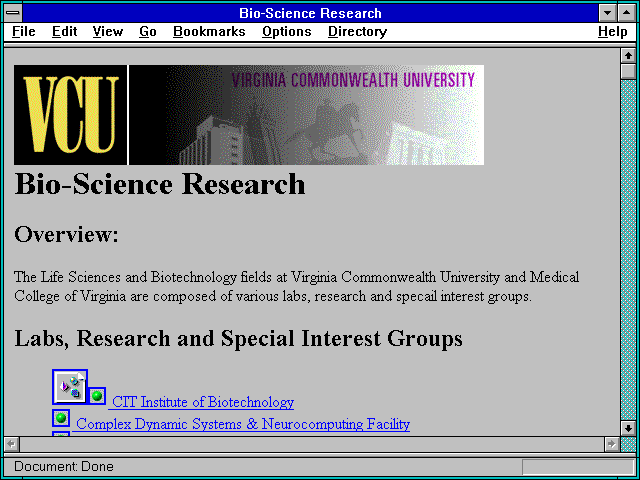Open the Help menu
The height and width of the screenshot is (480, 640).
(x=613, y=31)
